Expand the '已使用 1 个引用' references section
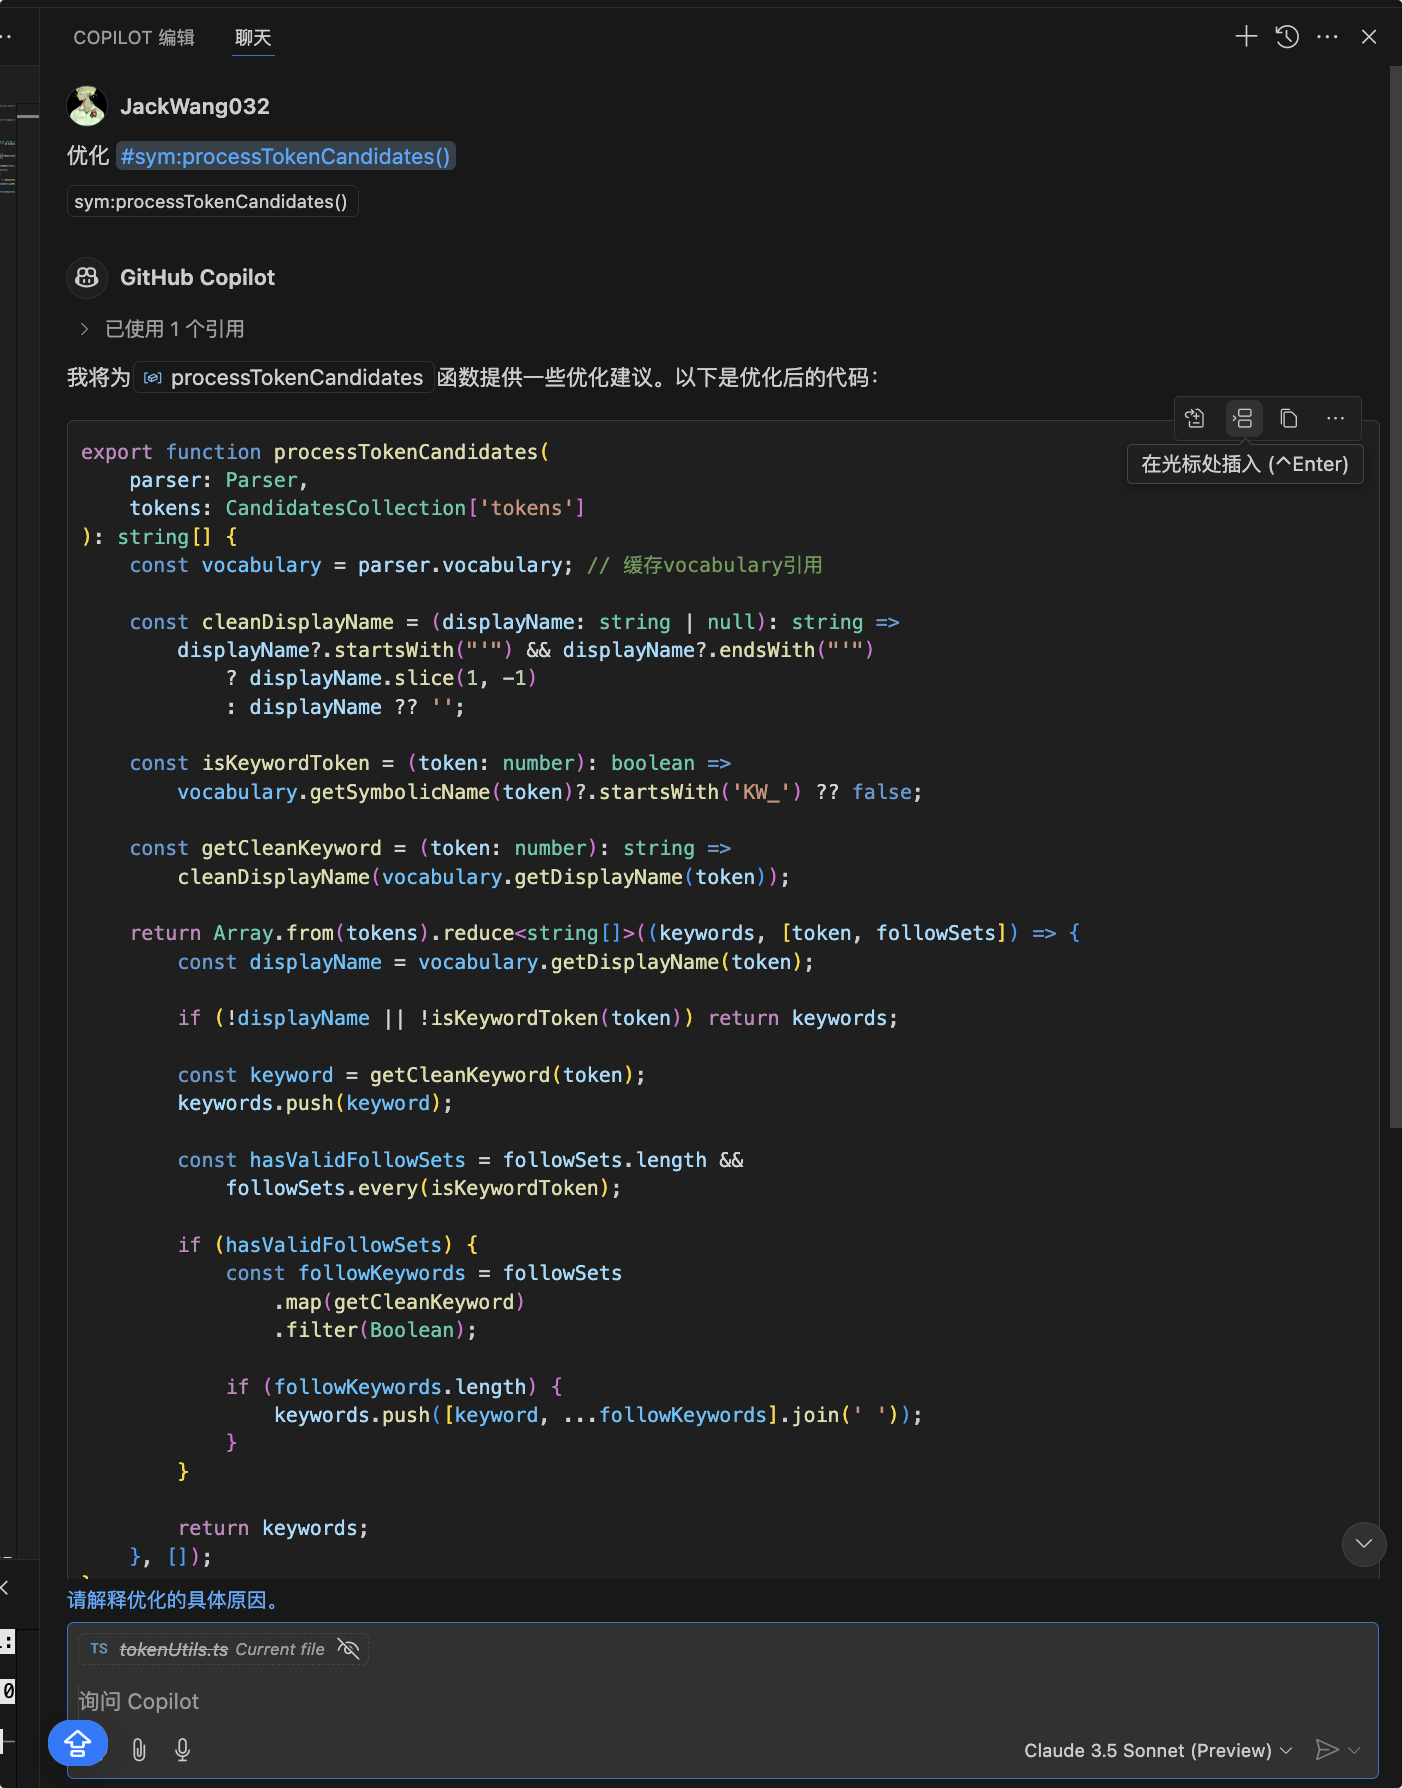This screenshot has width=1402, height=1788. [85, 329]
